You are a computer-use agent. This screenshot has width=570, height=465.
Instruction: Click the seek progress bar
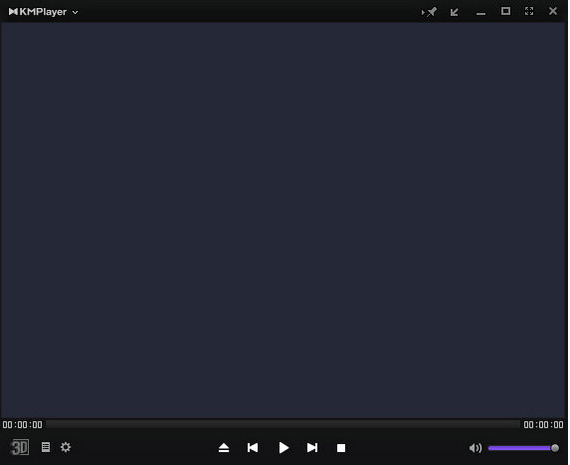283,424
